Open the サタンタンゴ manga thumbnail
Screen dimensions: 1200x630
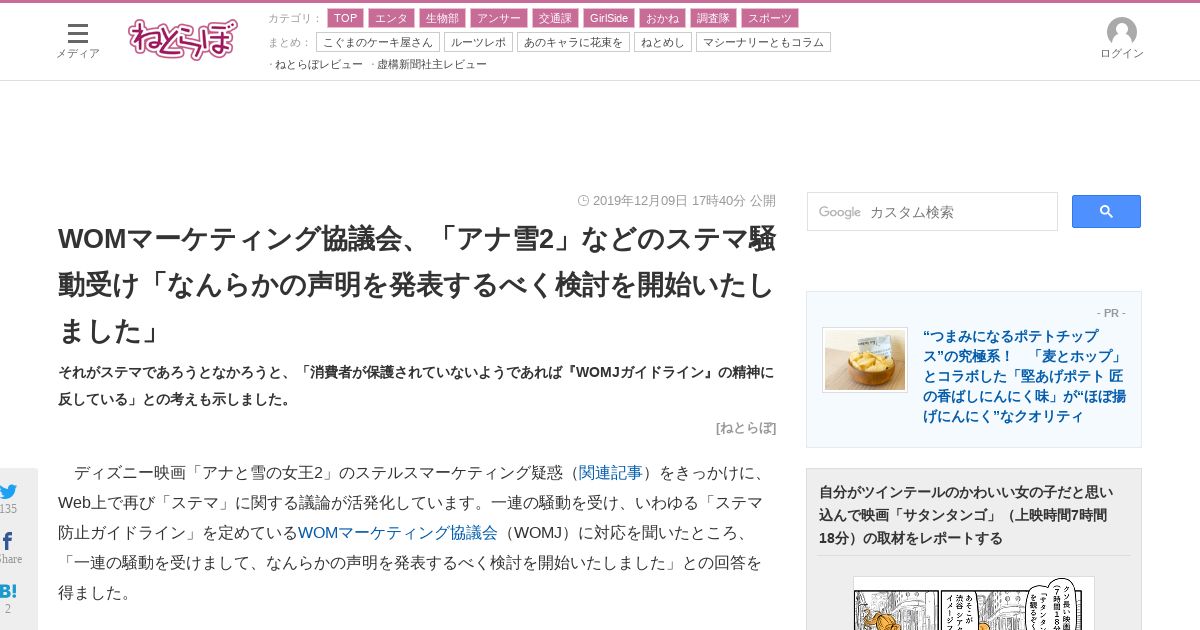tap(974, 603)
